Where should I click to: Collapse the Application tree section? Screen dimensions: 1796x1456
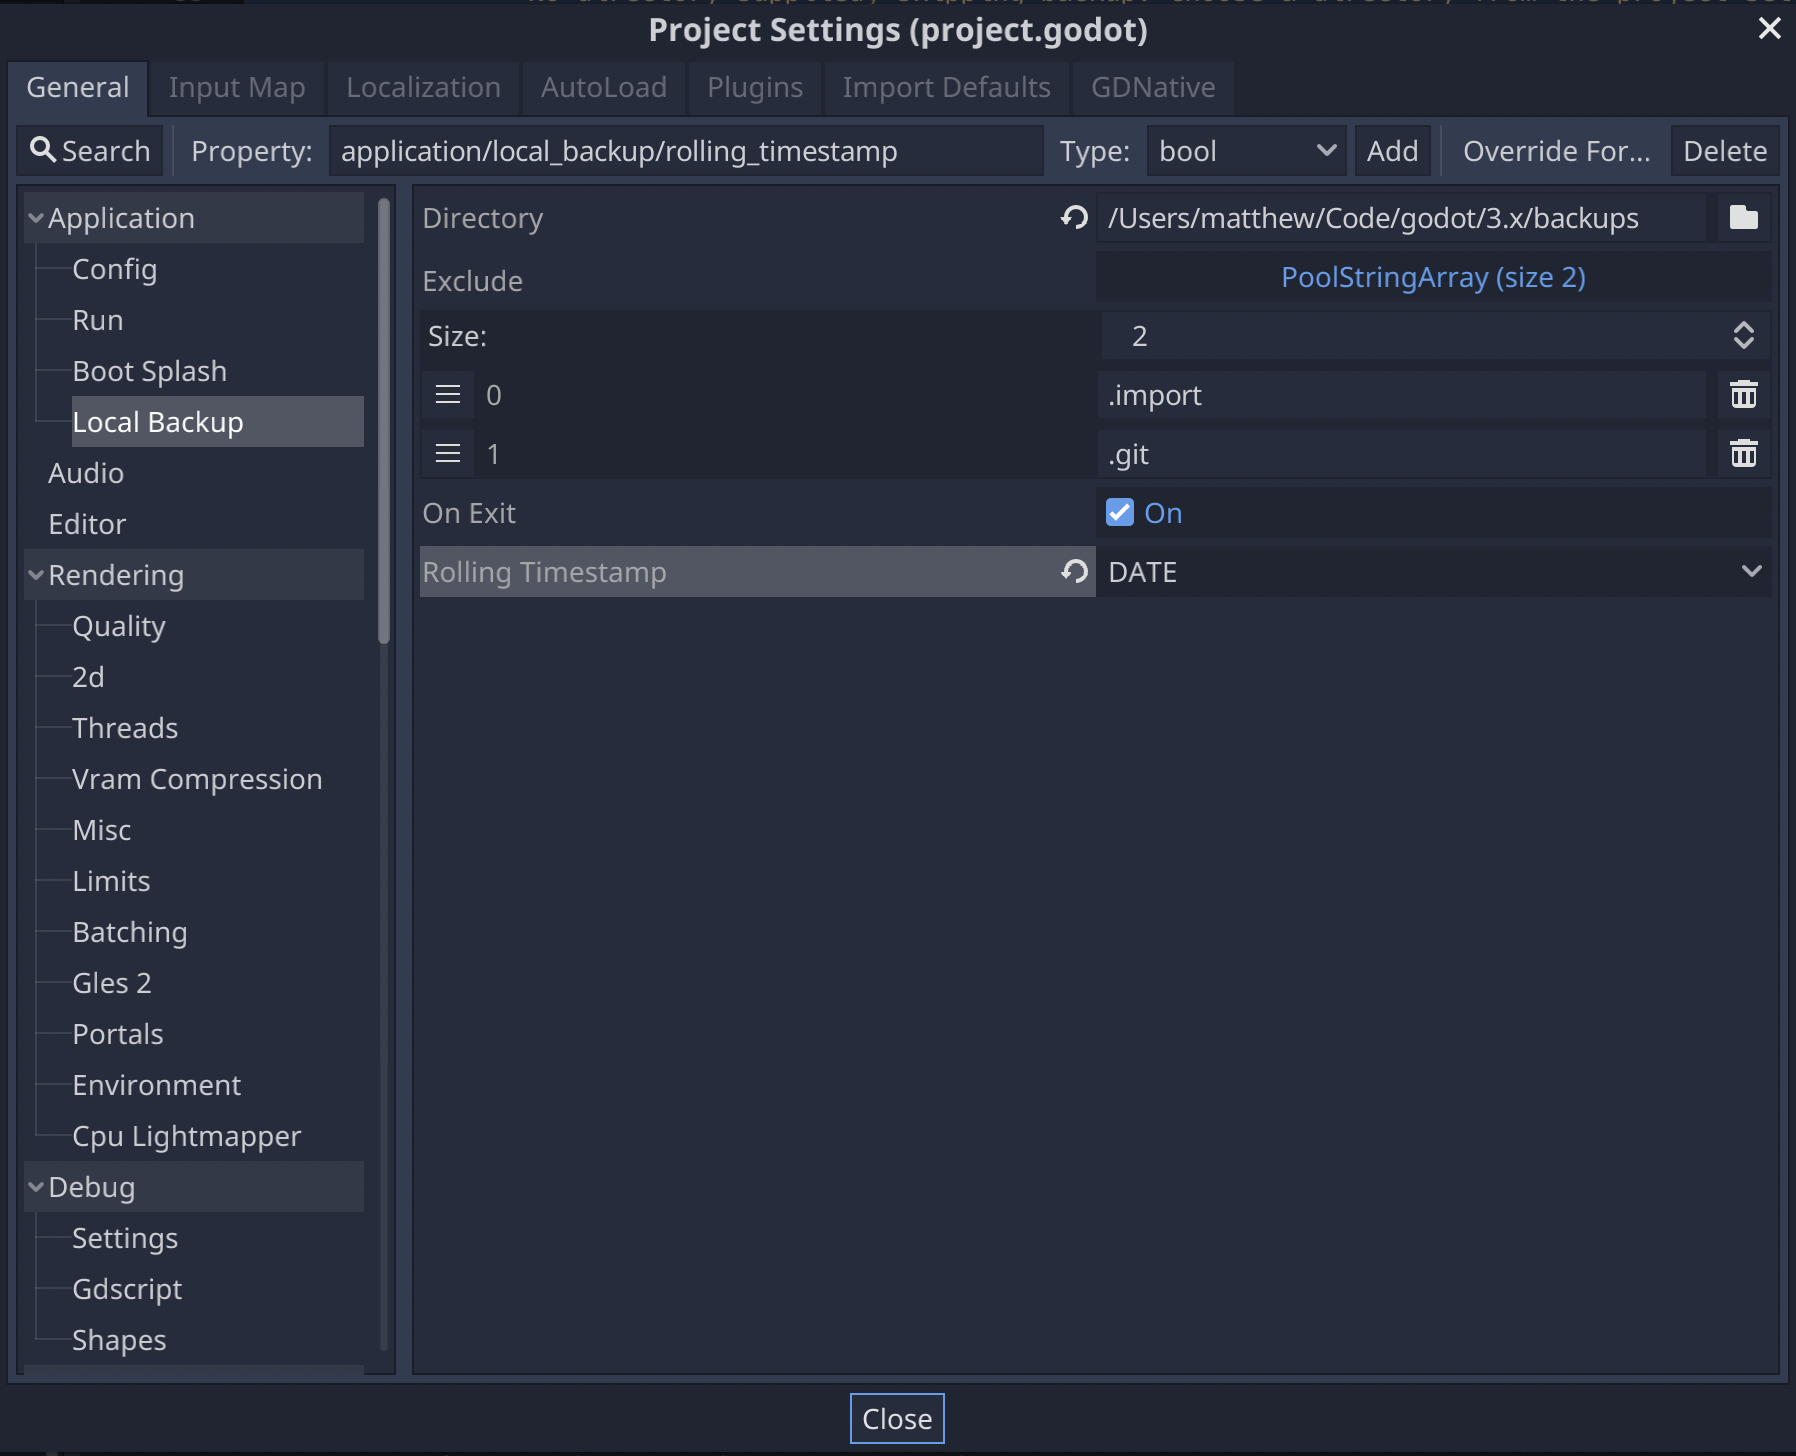36,218
